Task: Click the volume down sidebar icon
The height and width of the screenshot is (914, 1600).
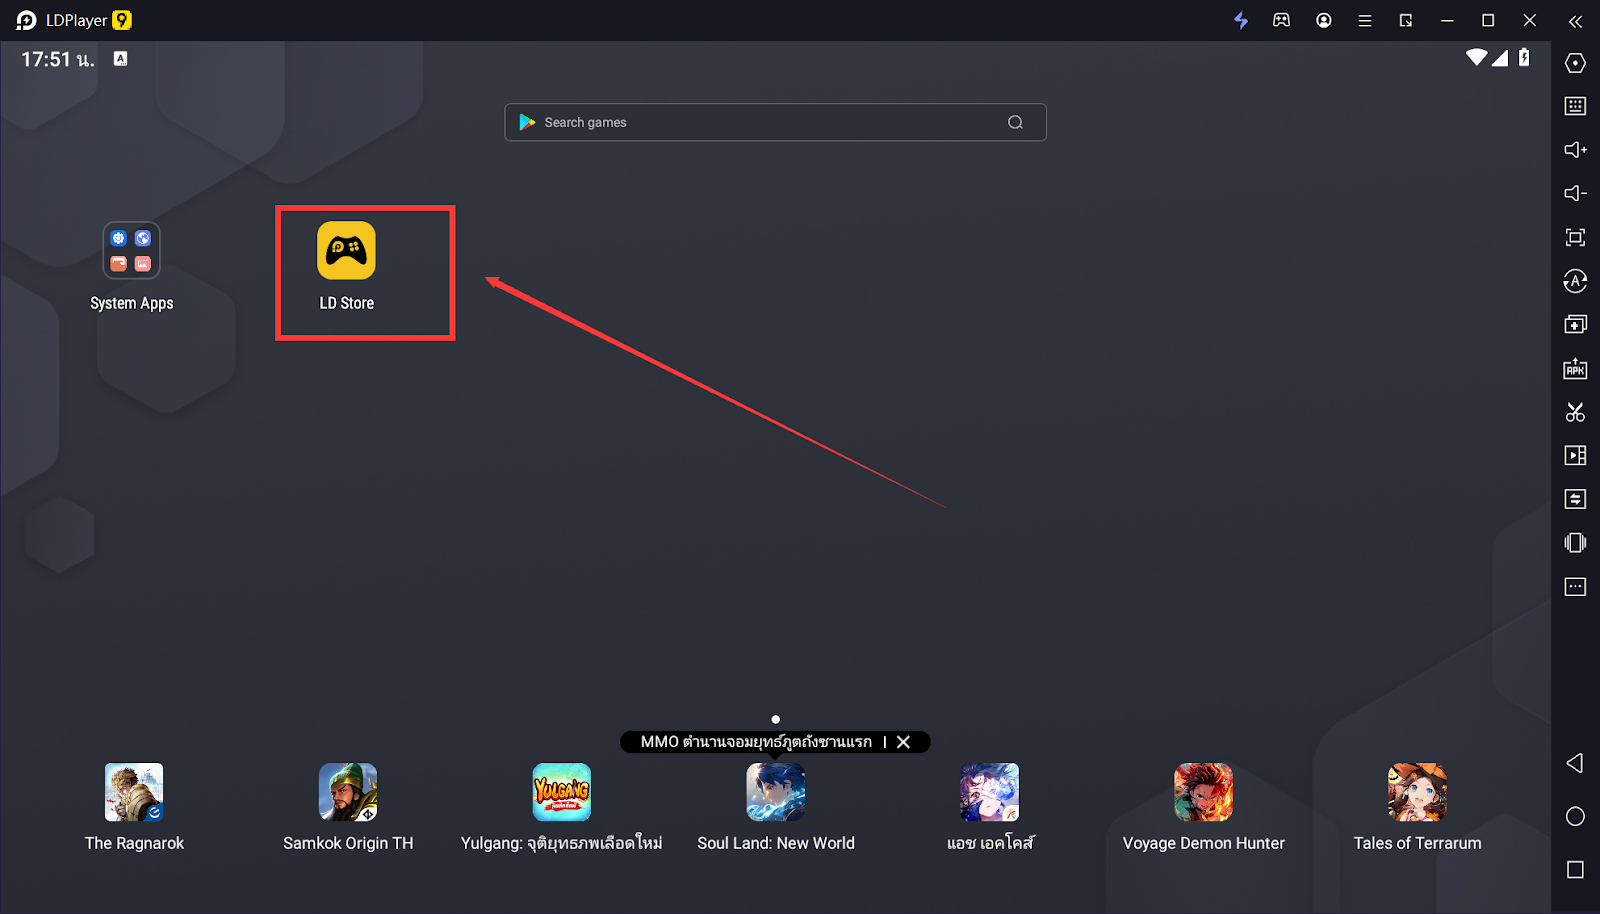Action: tap(1575, 193)
